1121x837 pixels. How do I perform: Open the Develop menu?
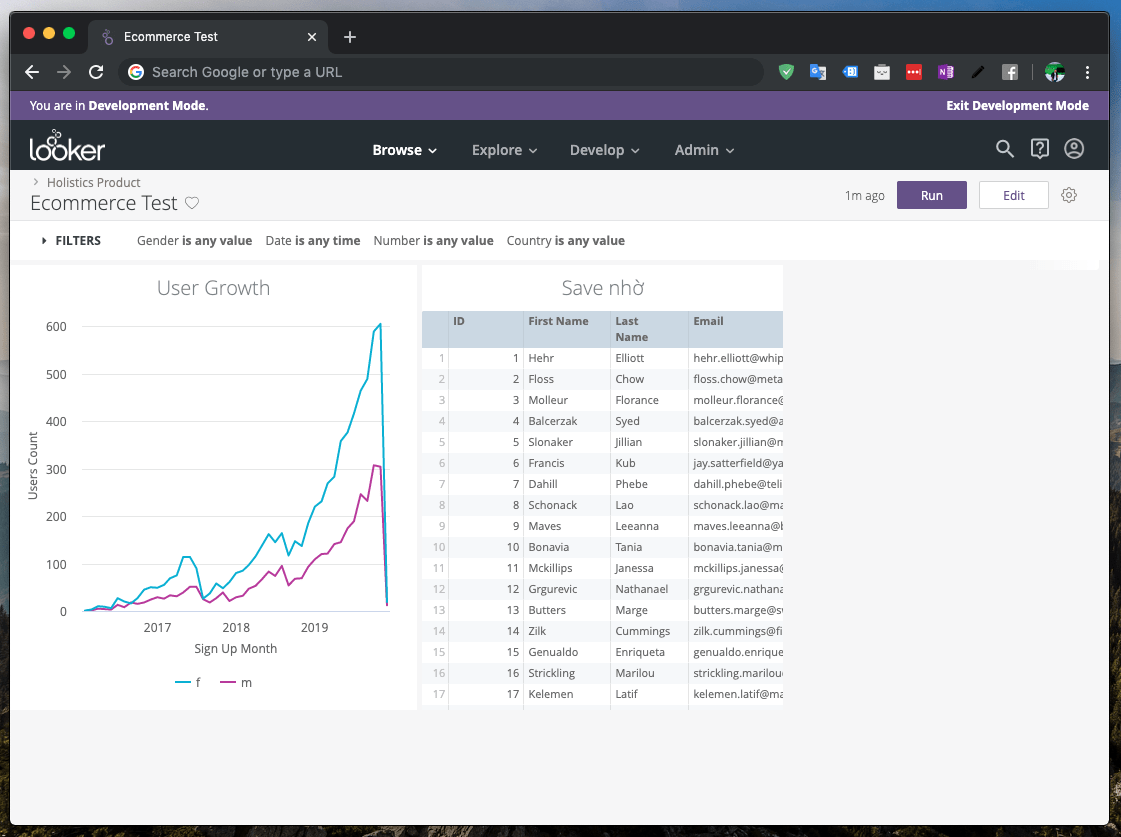604,150
